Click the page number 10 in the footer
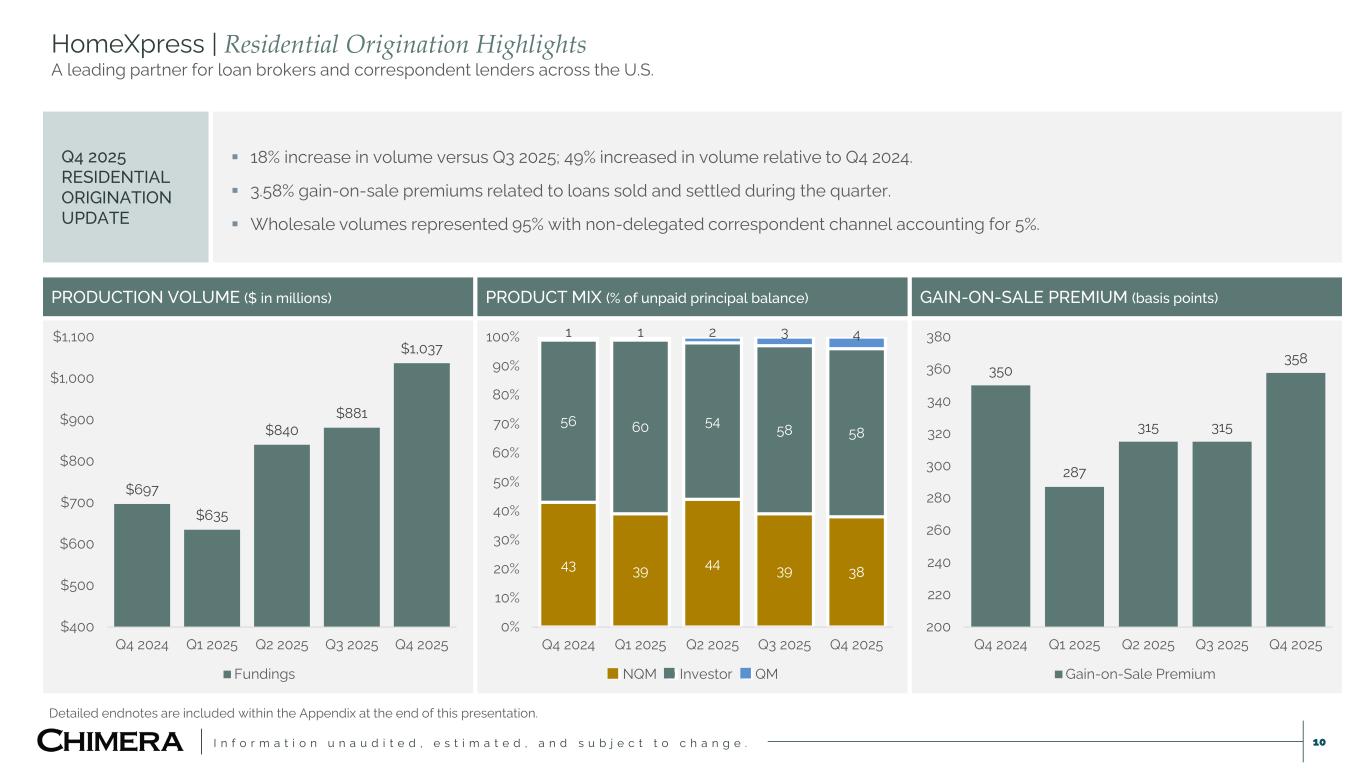Screen dimensions: 1365x768 pos(1318,742)
